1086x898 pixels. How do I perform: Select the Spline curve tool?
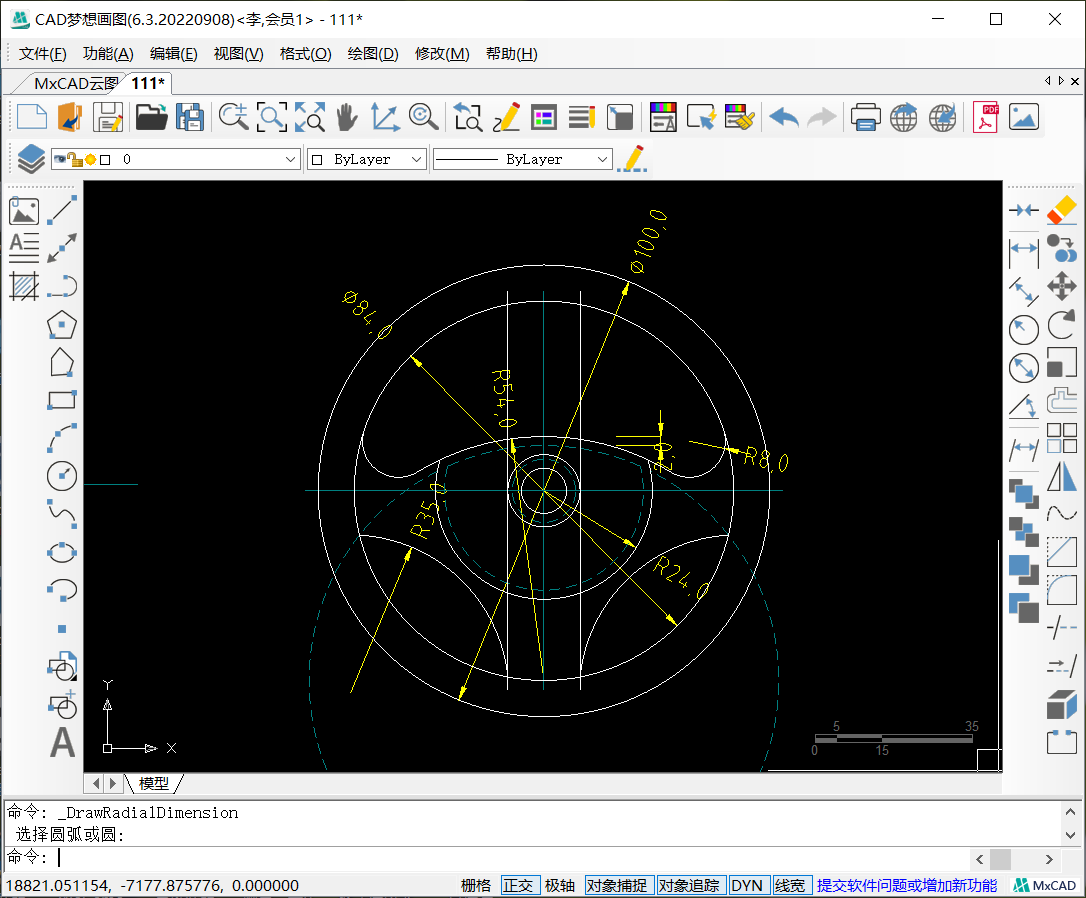tap(62, 514)
